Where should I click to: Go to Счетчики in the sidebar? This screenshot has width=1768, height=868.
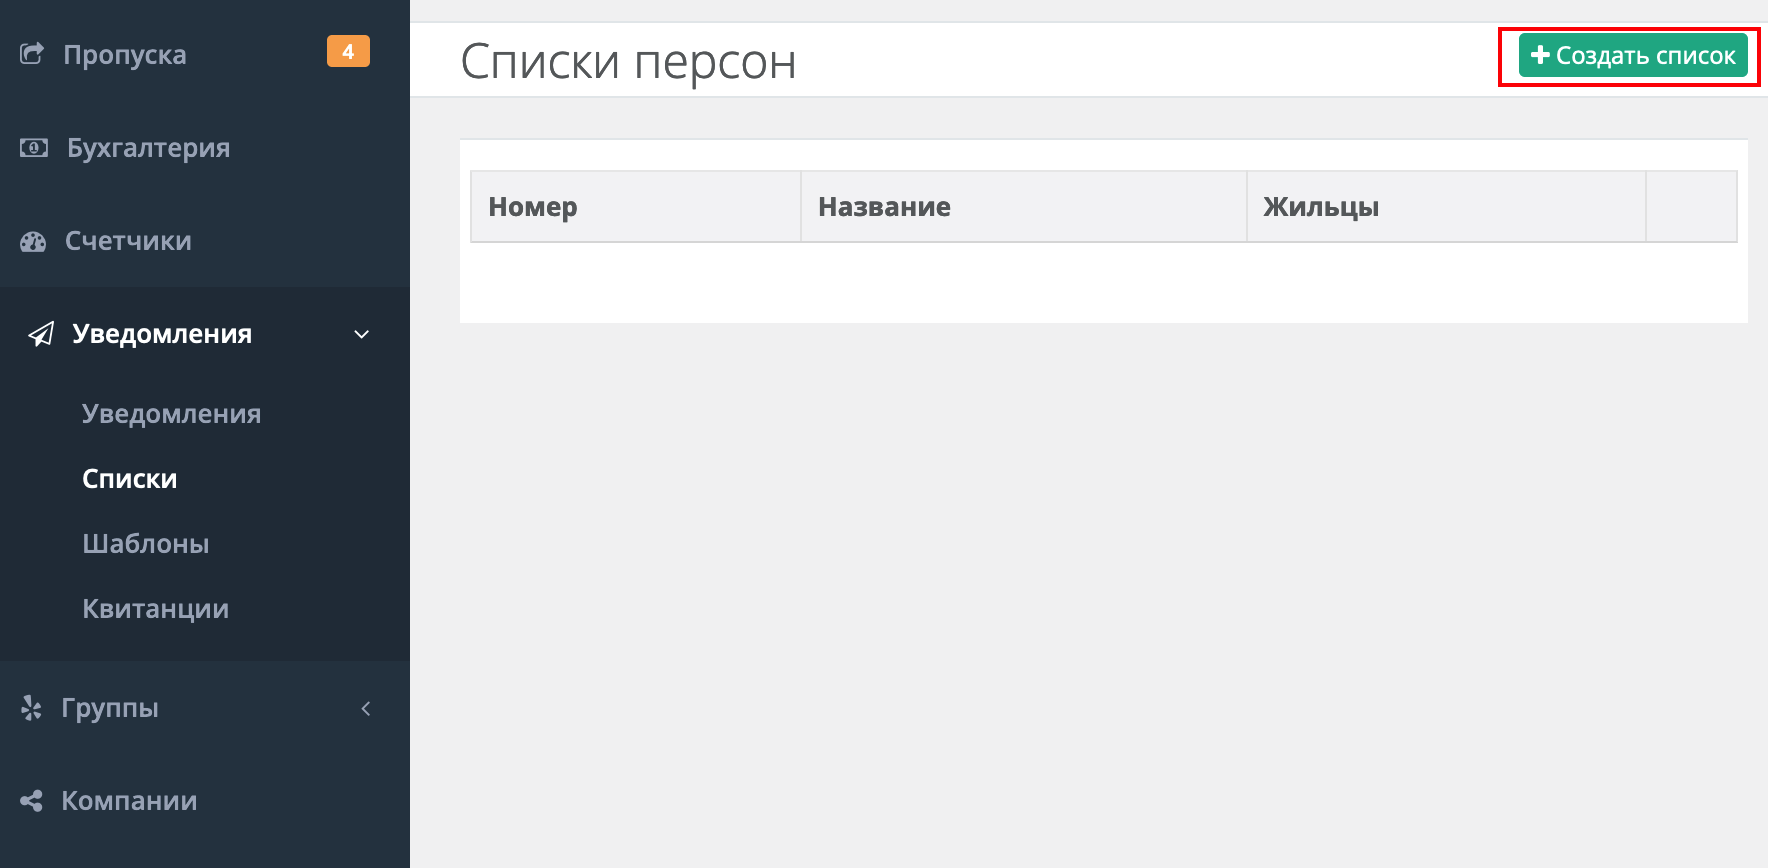click(x=128, y=241)
